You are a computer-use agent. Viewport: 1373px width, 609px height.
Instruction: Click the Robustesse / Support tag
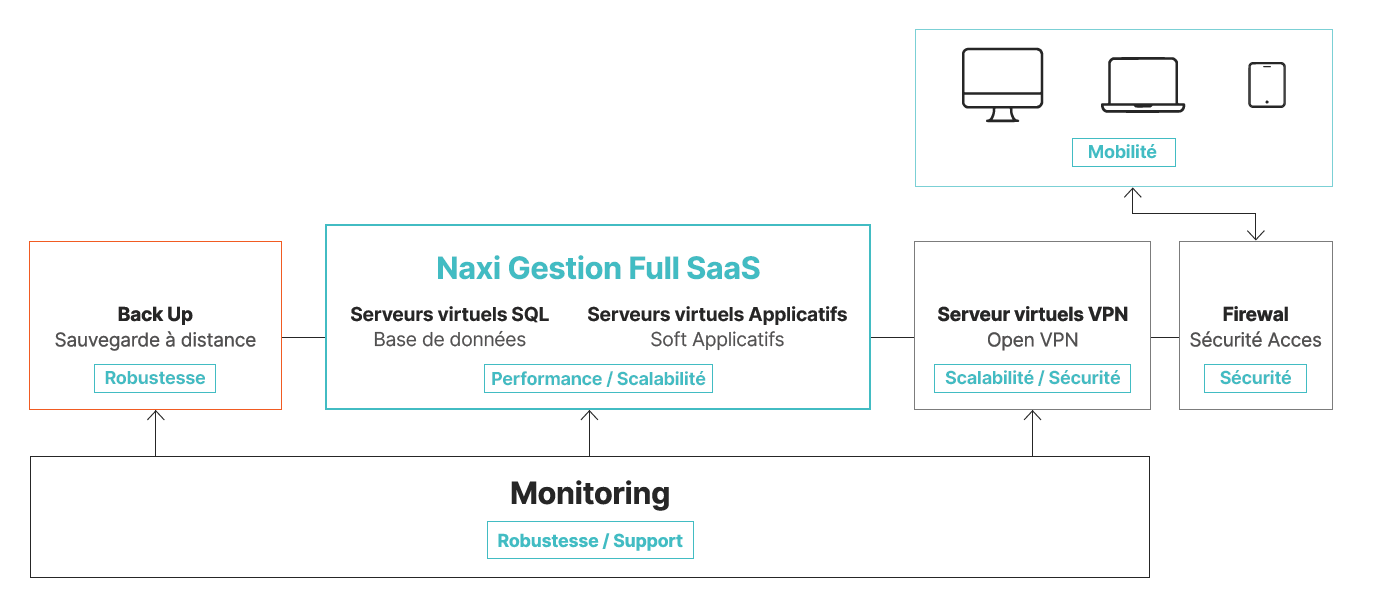[x=590, y=541]
